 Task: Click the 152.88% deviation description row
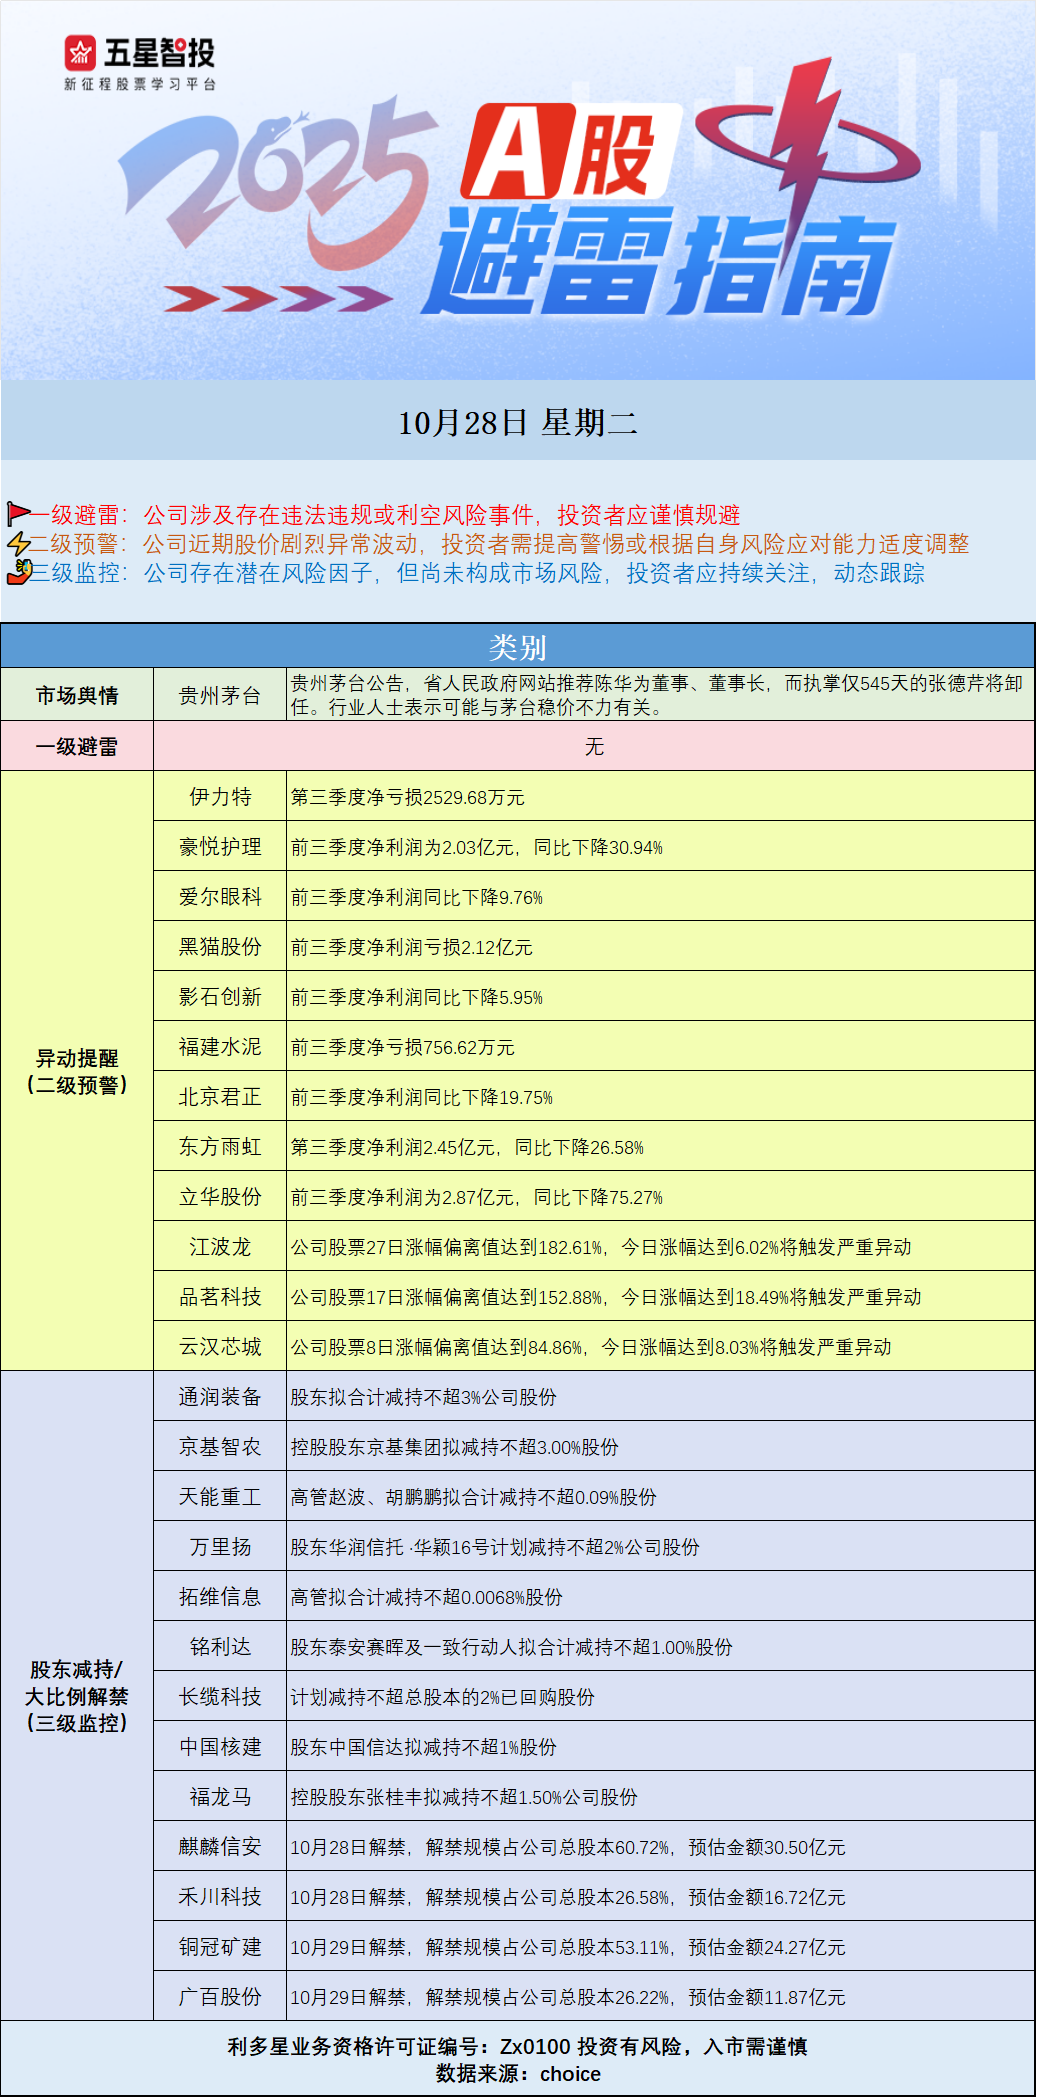[660, 1296]
